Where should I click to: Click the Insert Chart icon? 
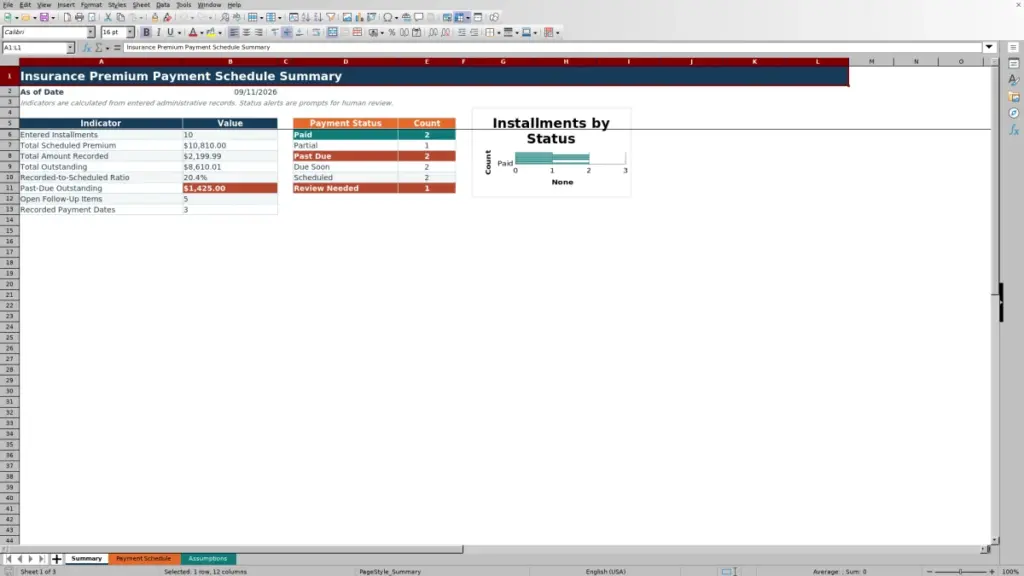[359, 17]
